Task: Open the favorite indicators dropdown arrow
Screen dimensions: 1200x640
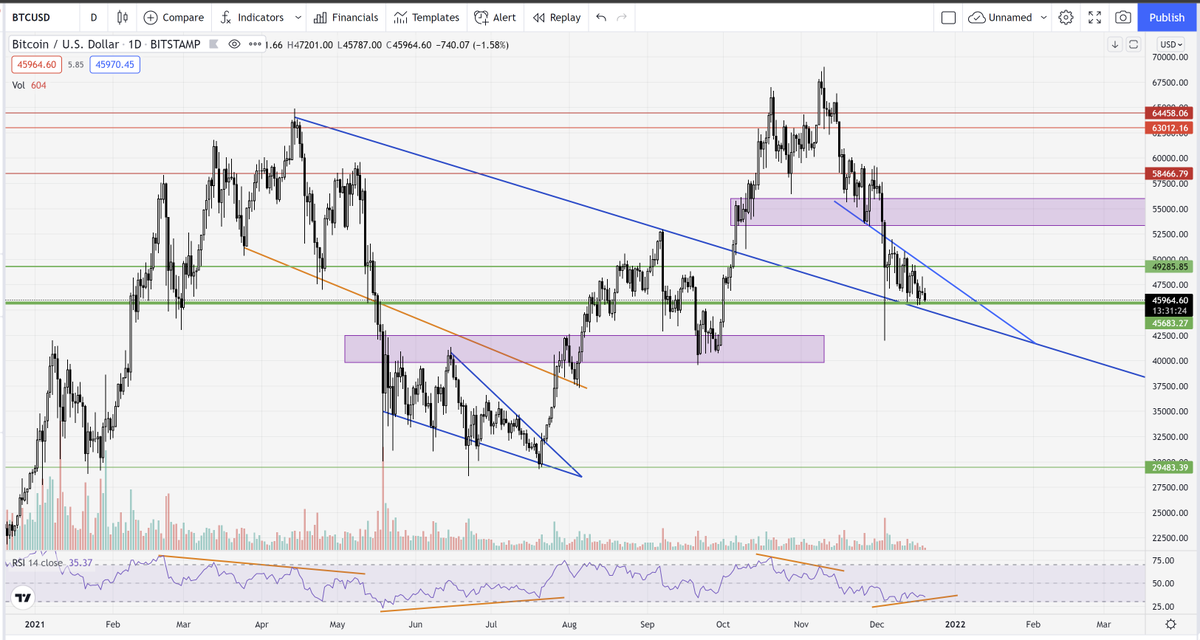Action: (x=298, y=17)
